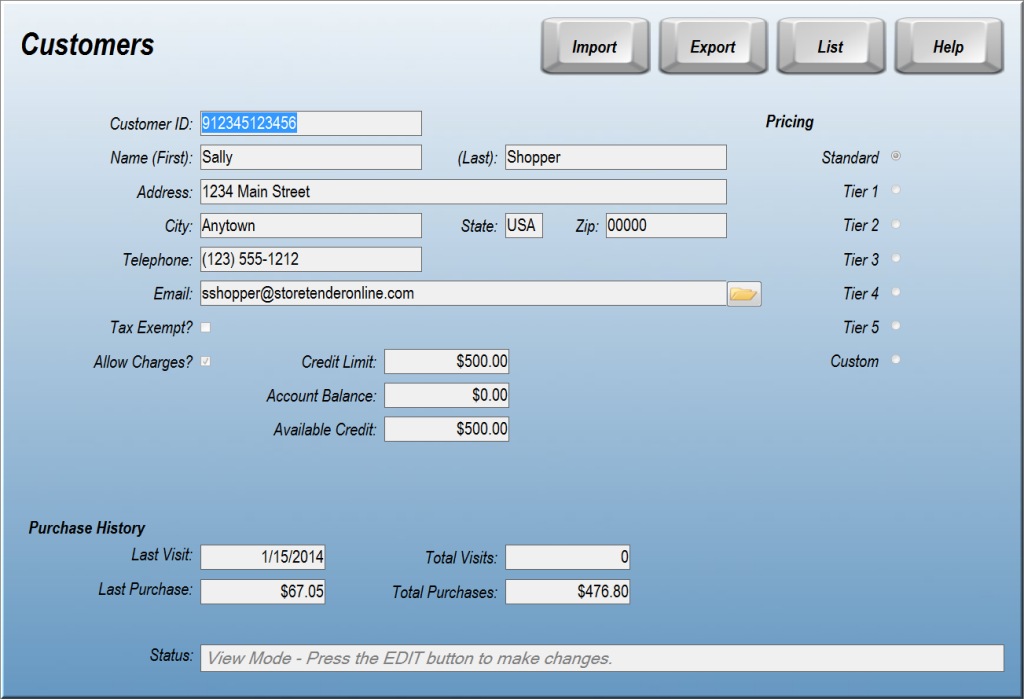Select the Custom pricing option

(x=896, y=360)
